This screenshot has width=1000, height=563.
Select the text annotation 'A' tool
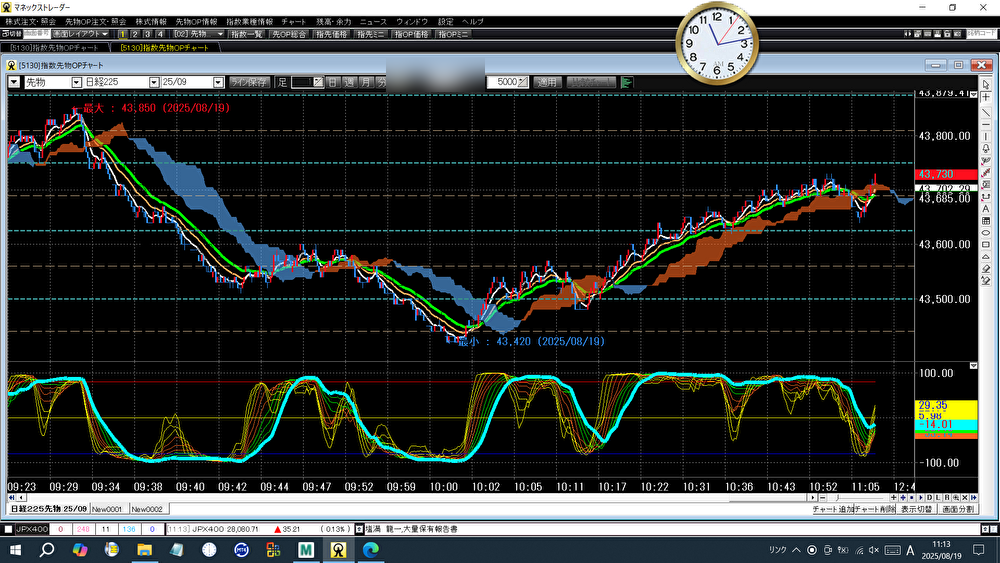pos(986,209)
